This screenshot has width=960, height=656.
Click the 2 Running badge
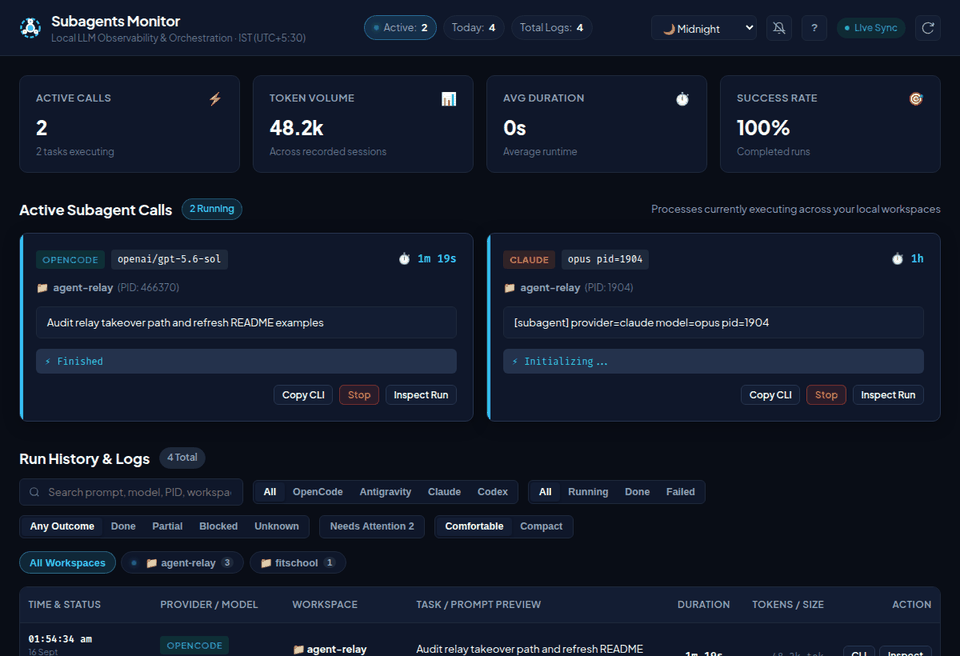point(212,209)
